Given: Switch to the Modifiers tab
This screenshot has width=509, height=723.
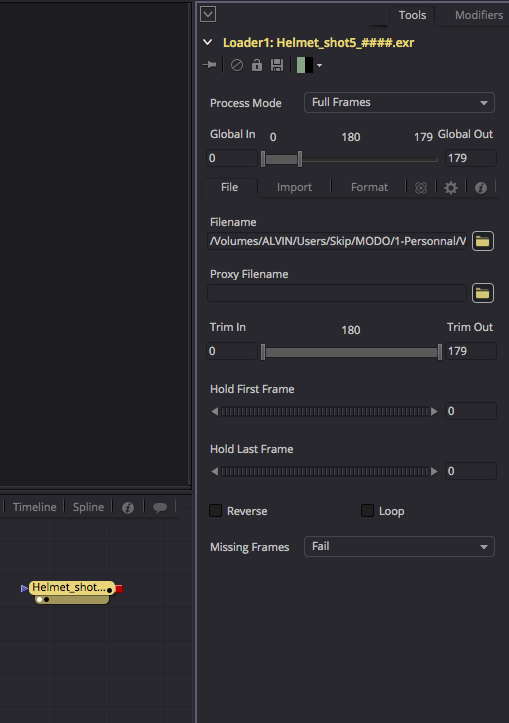Looking at the screenshot, I should [479, 15].
